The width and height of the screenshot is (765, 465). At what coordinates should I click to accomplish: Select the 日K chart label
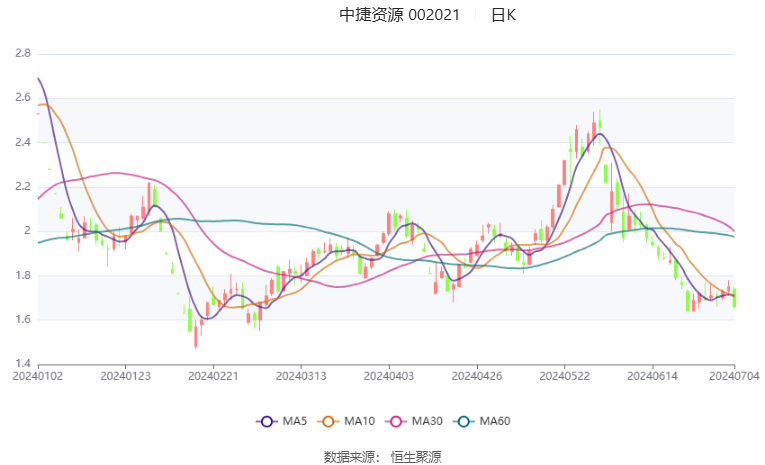(x=503, y=15)
